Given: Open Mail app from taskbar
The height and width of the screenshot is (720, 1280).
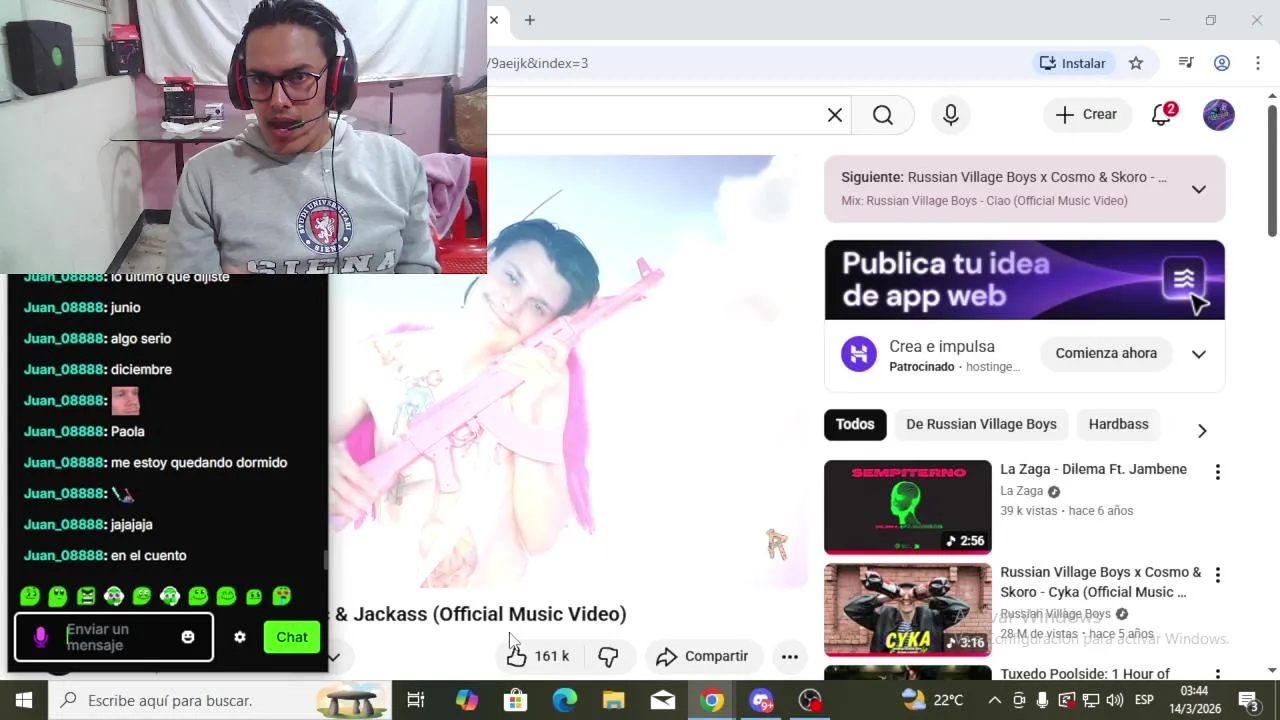Looking at the screenshot, I should point(662,700).
